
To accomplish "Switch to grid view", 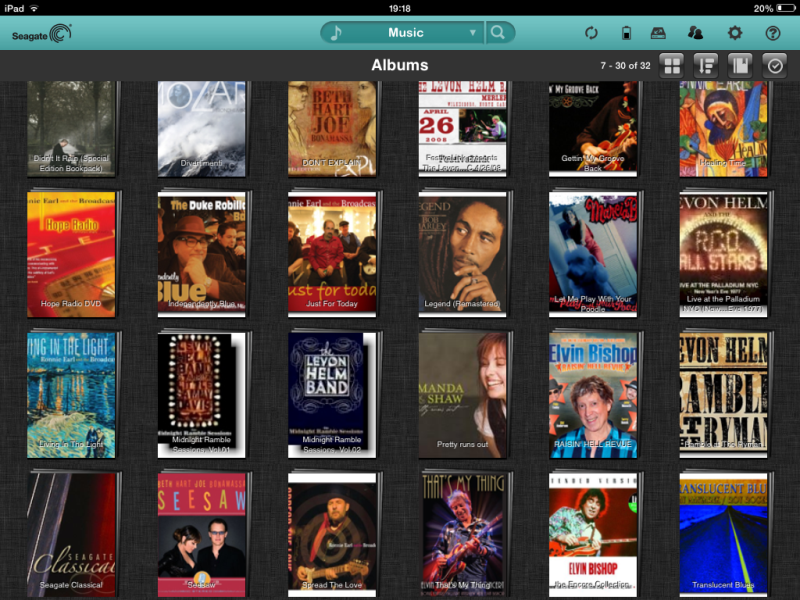I will click(x=672, y=65).
